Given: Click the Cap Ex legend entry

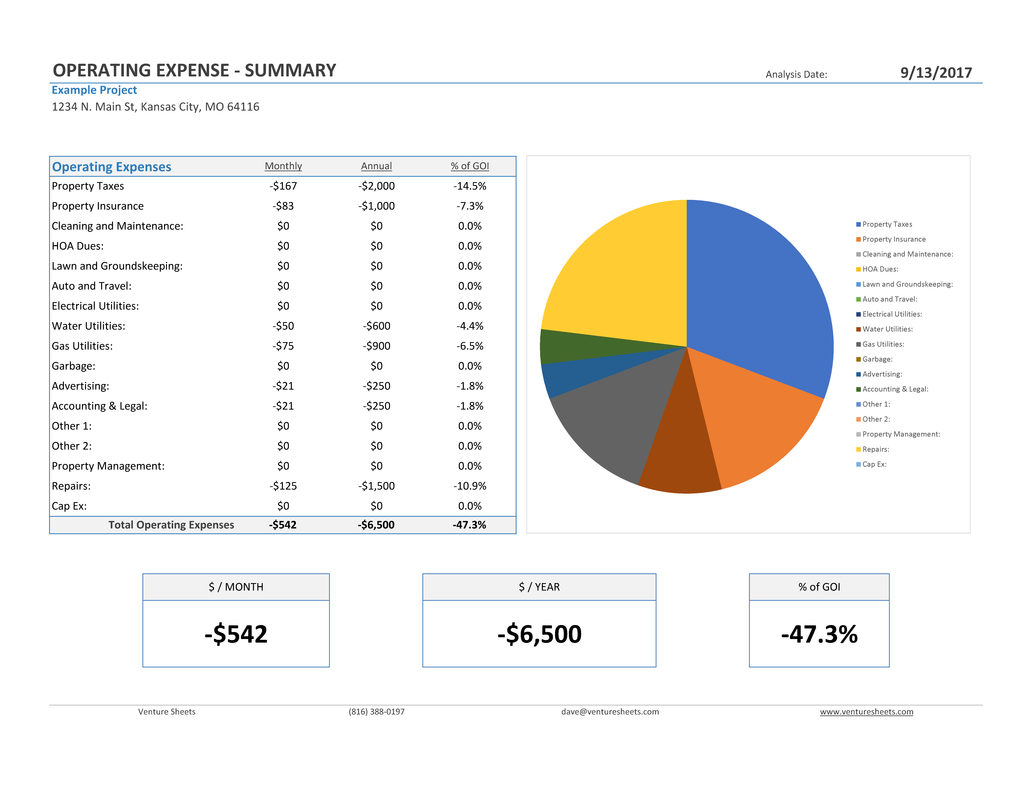Looking at the screenshot, I should tap(871, 464).
